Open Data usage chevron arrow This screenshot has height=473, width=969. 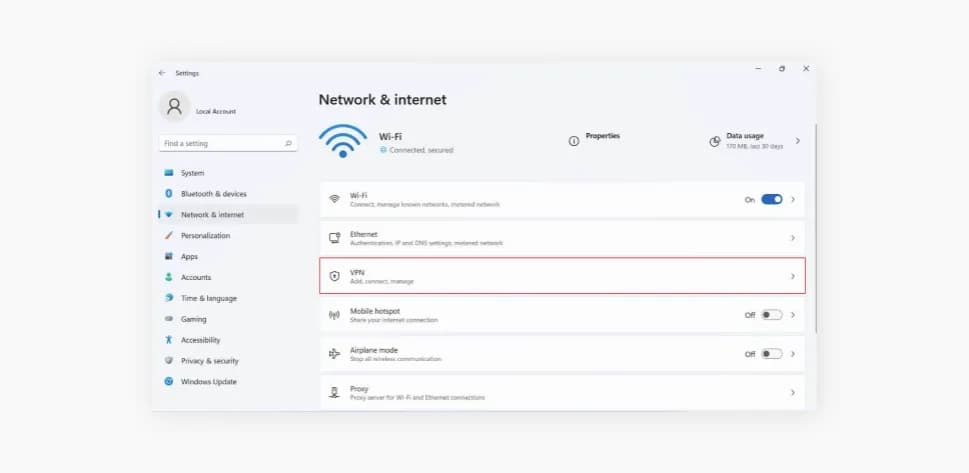pos(797,141)
